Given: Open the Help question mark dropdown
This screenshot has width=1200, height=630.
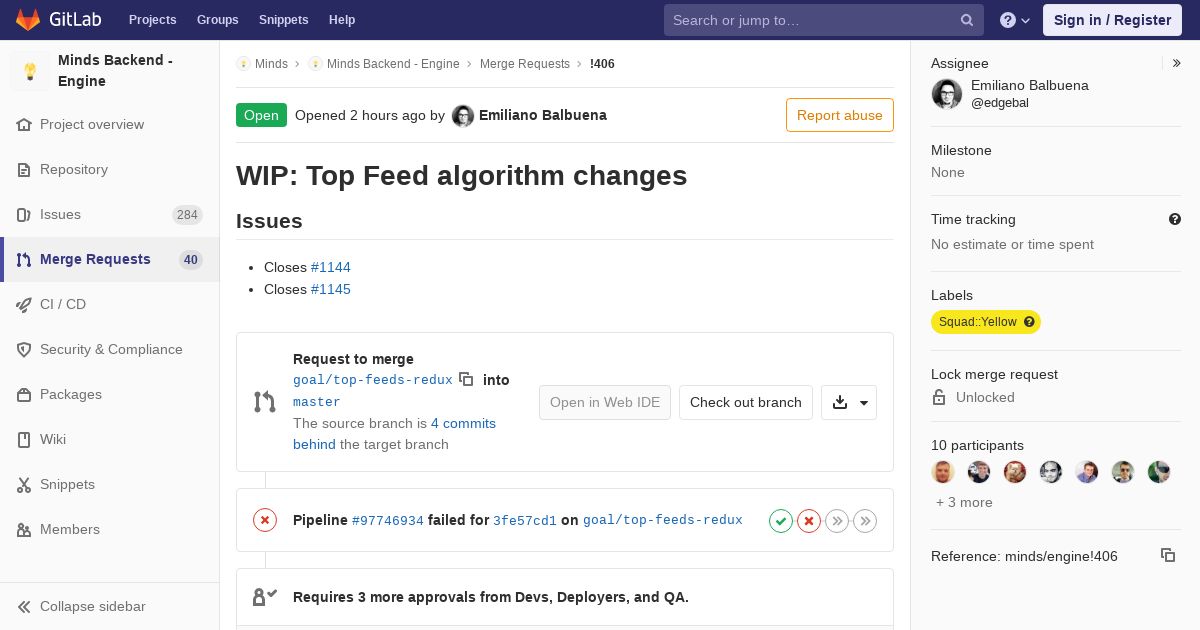Looking at the screenshot, I should pos(1015,20).
